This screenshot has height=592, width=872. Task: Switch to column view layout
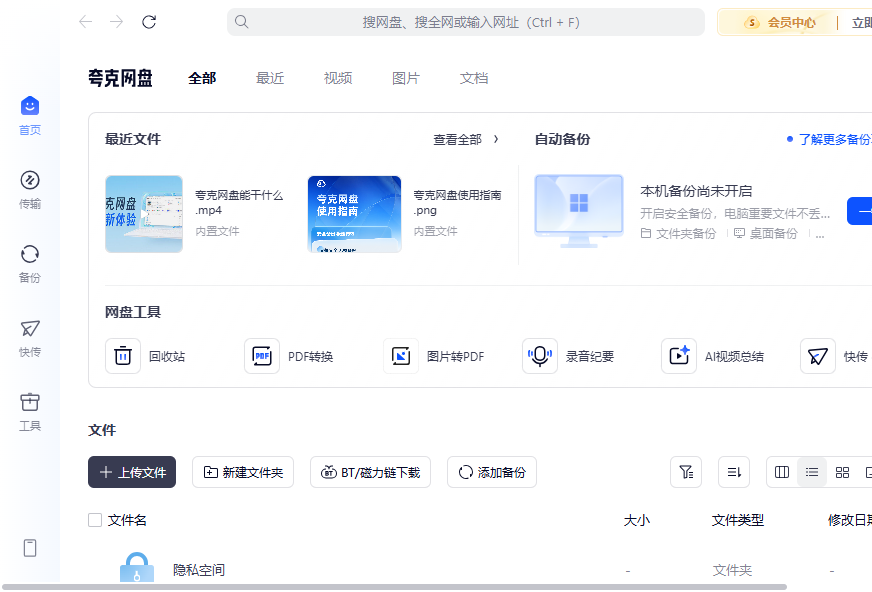click(782, 472)
